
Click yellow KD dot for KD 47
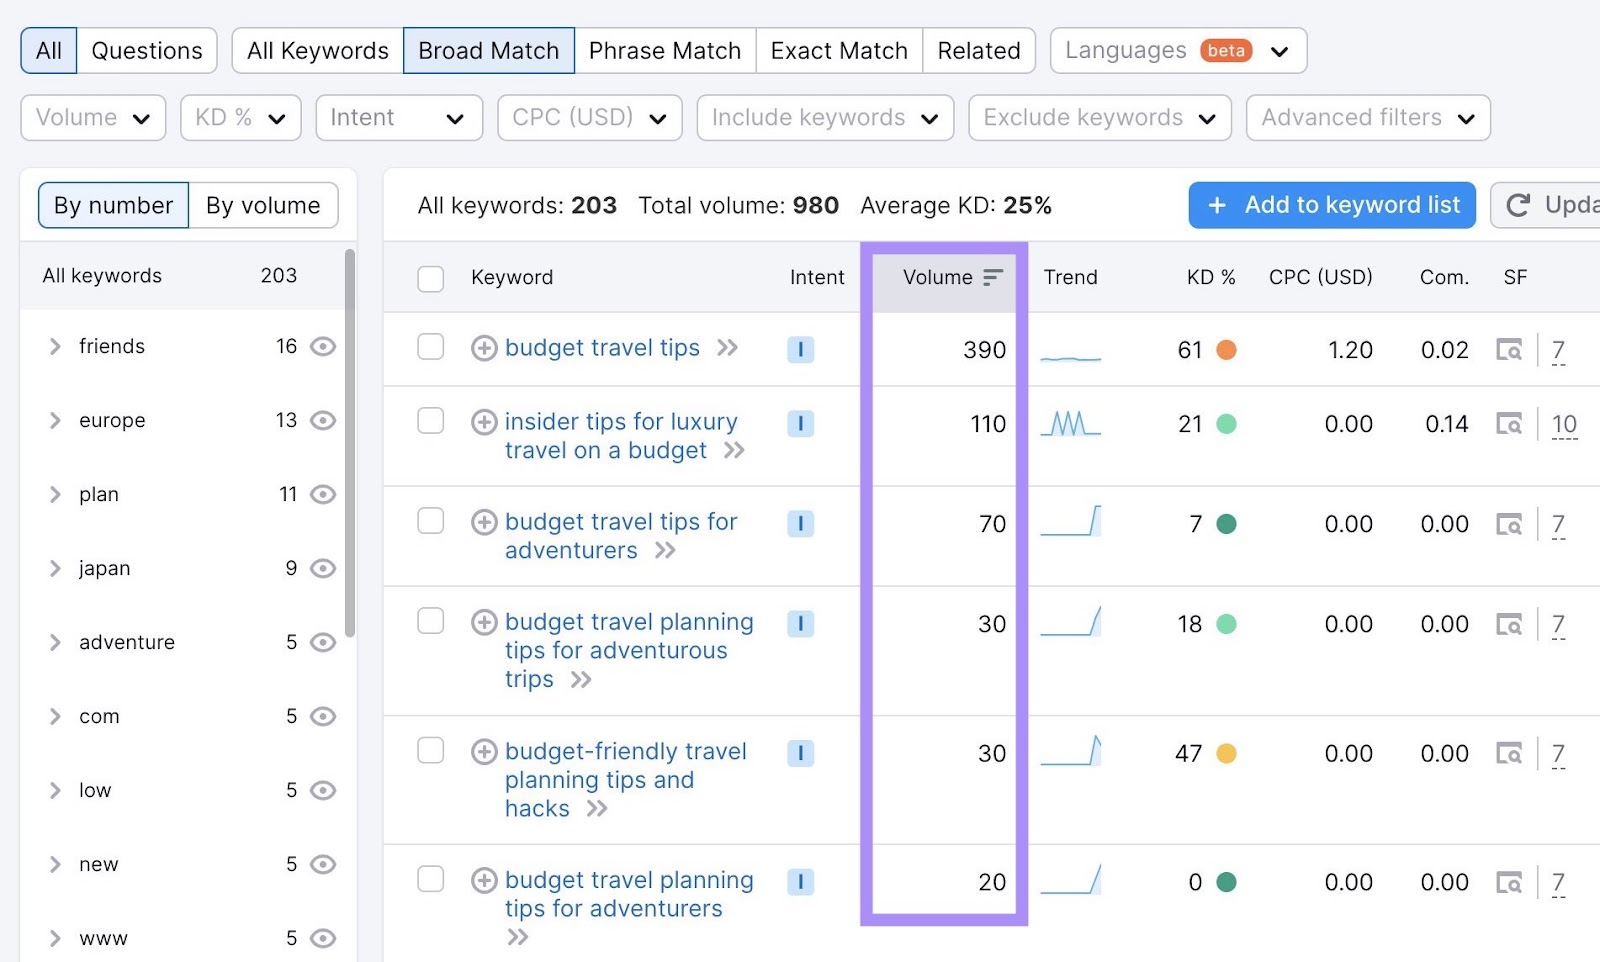[x=1226, y=754]
